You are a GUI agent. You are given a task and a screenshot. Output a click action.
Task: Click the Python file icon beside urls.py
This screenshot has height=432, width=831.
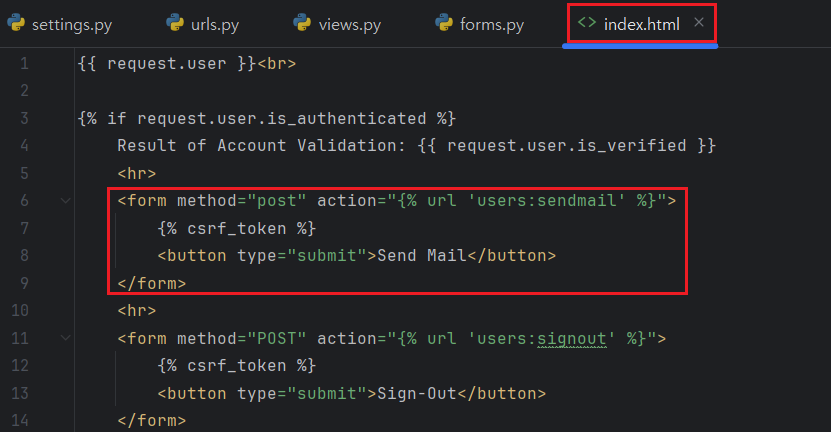pyautogui.click(x=159, y=23)
